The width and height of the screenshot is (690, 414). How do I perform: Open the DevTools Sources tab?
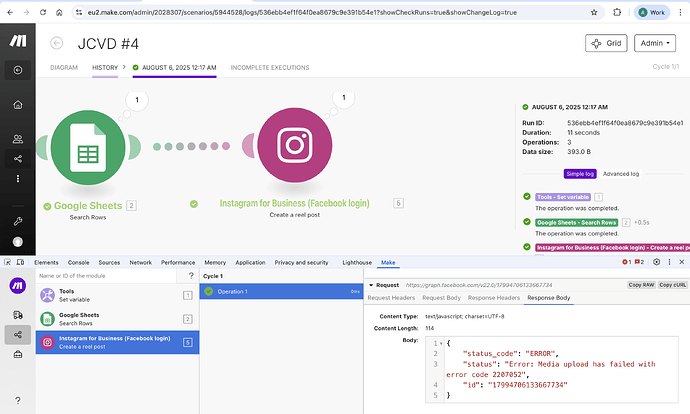(109, 263)
